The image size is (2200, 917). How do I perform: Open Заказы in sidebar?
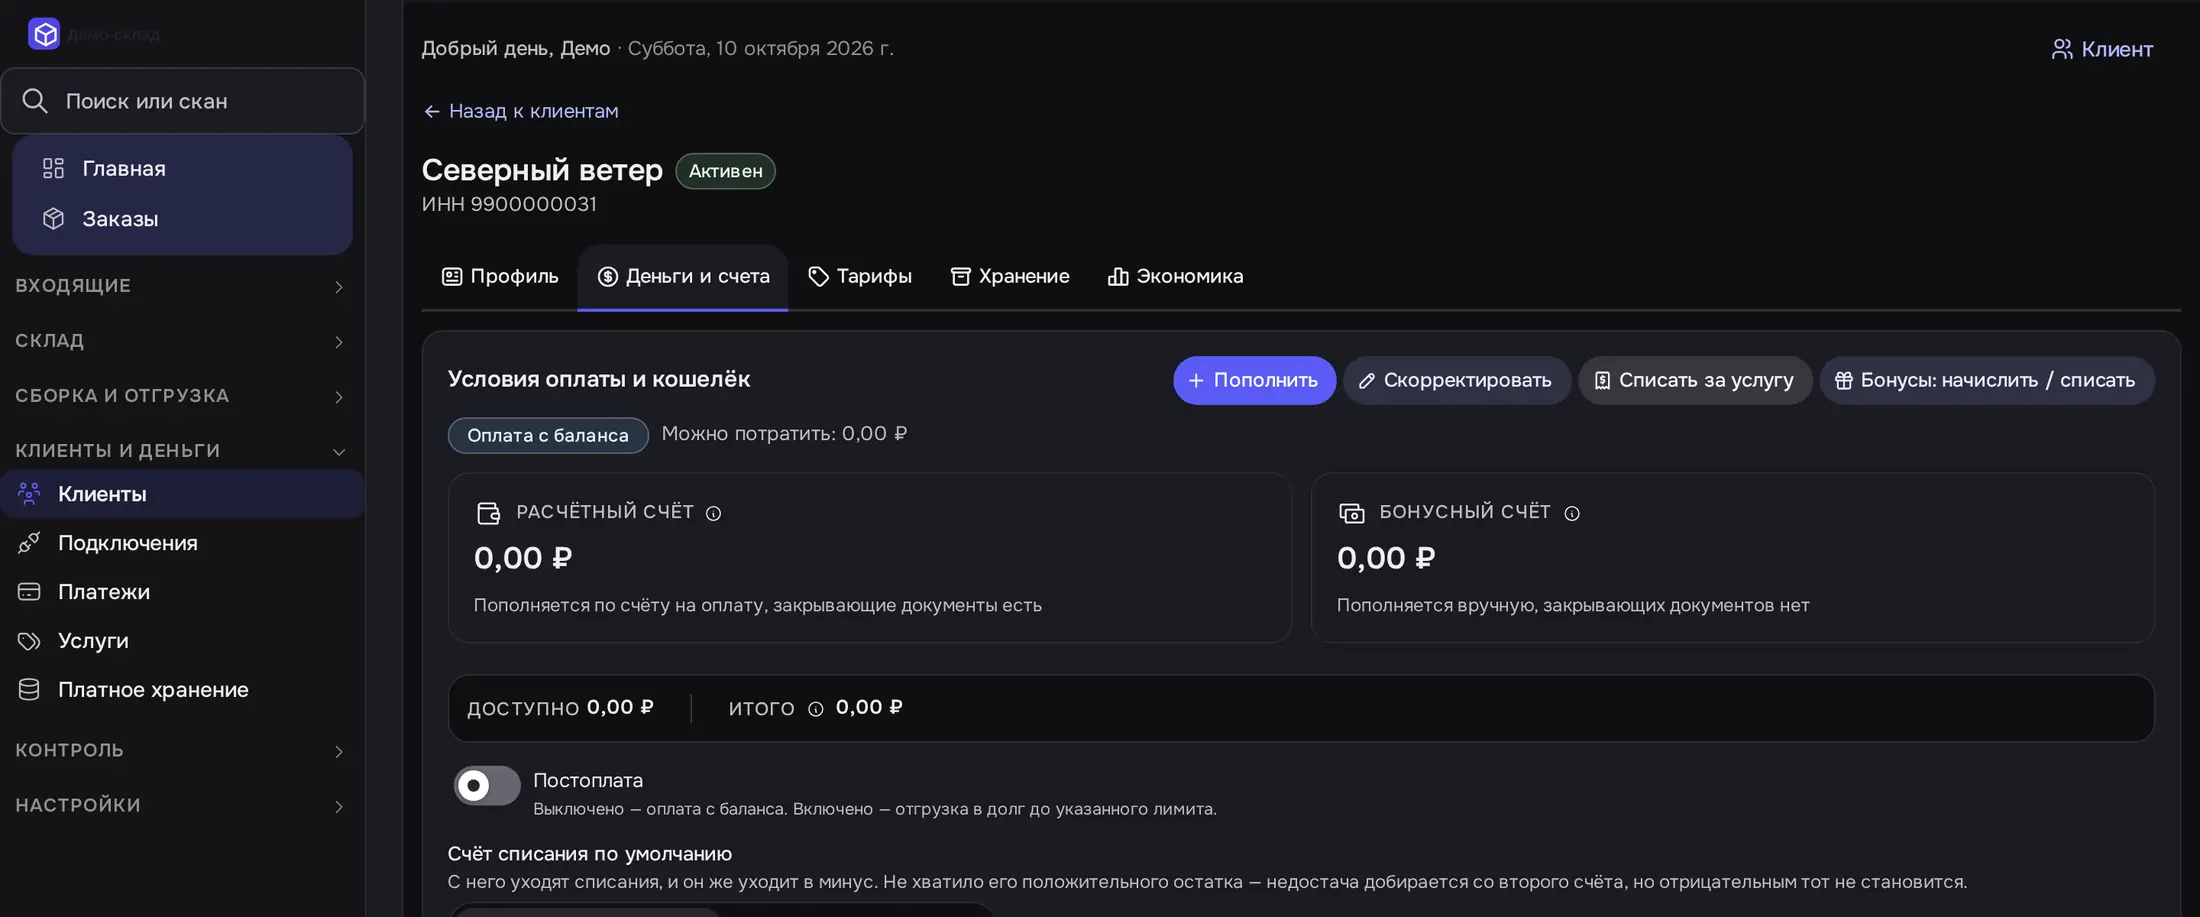click(182, 218)
